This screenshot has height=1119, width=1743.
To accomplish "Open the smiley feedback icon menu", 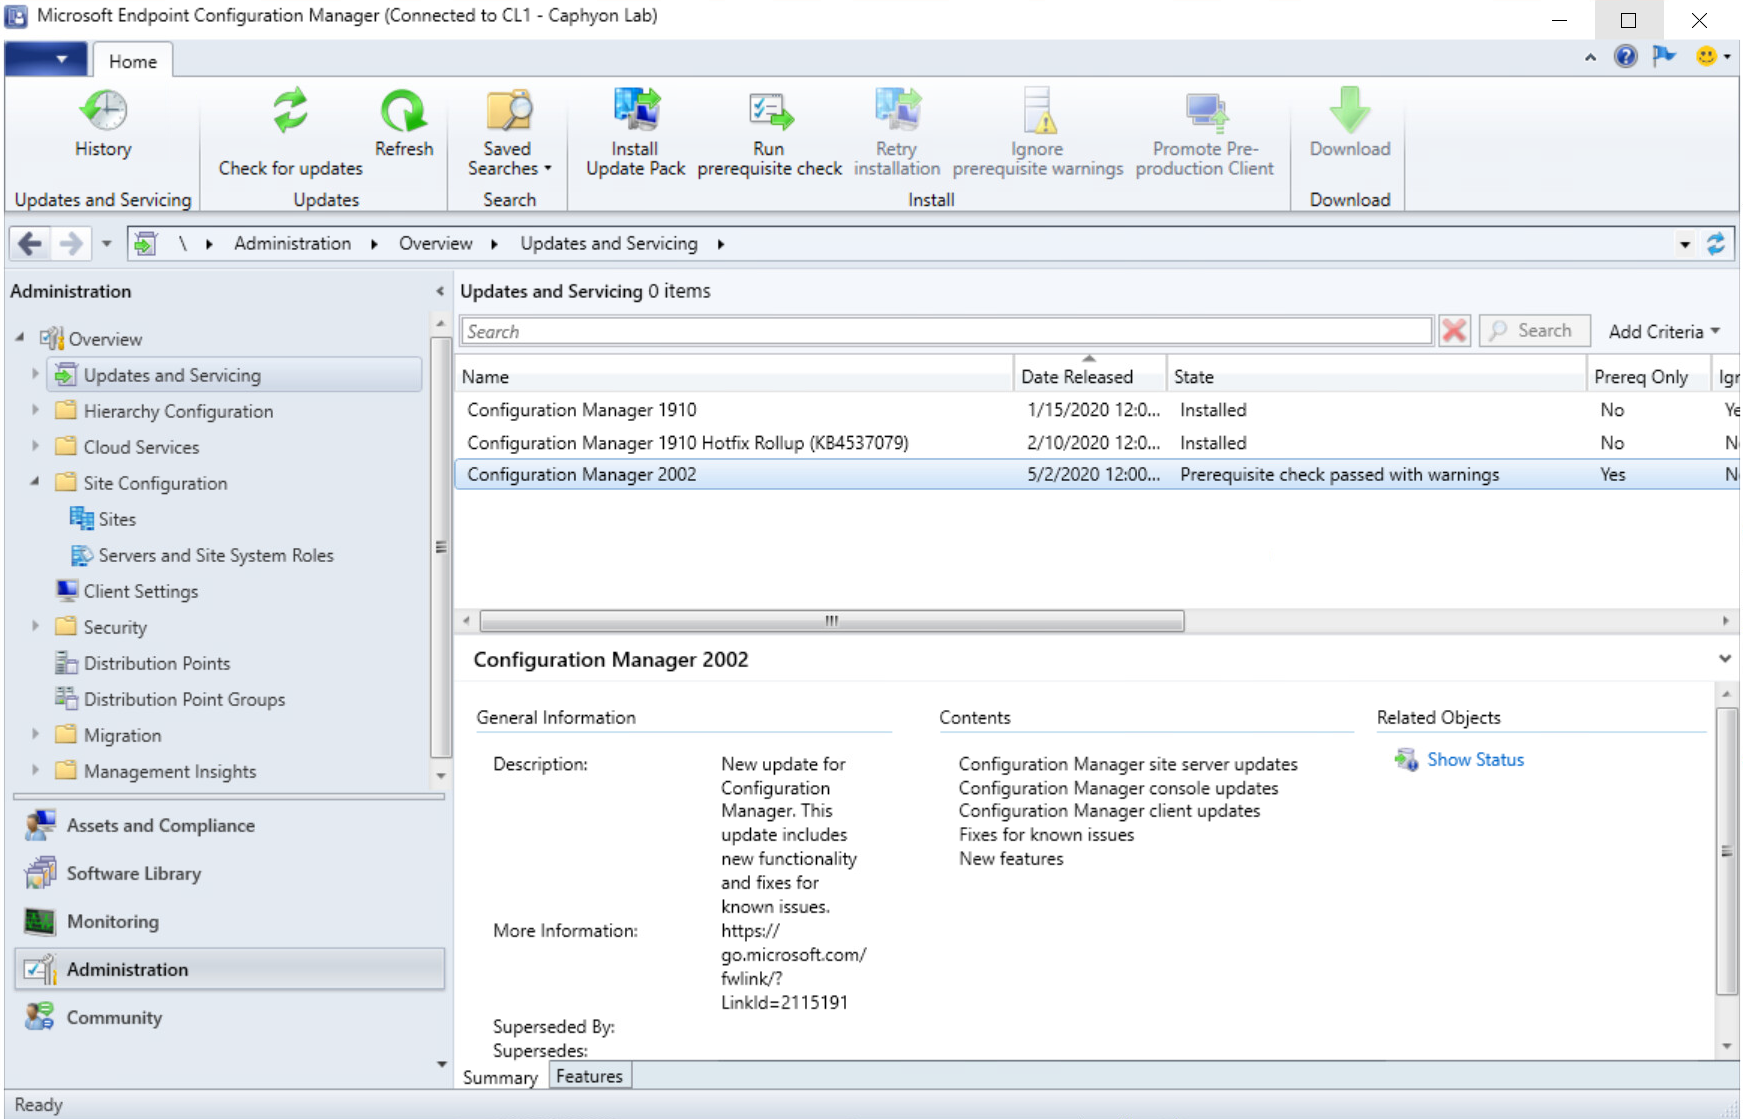I will click(x=1713, y=57).
